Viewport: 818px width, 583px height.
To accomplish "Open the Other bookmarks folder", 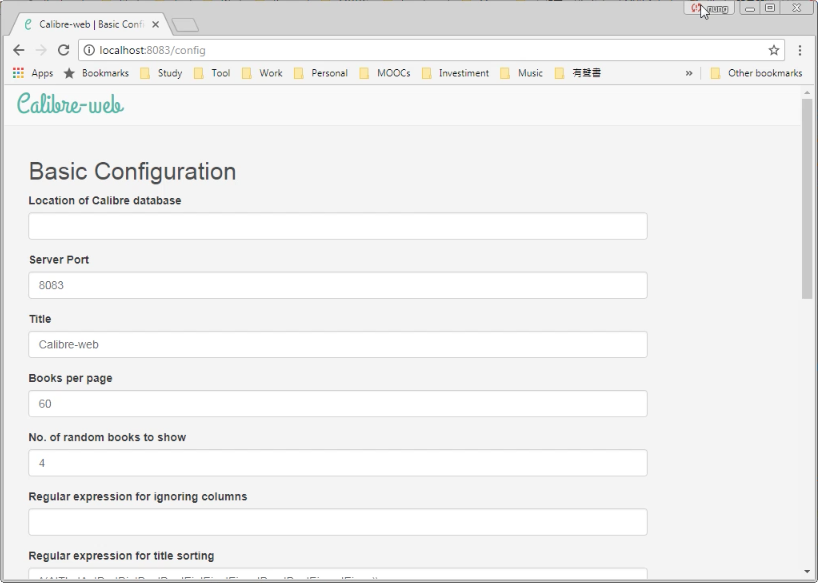I will point(756,73).
